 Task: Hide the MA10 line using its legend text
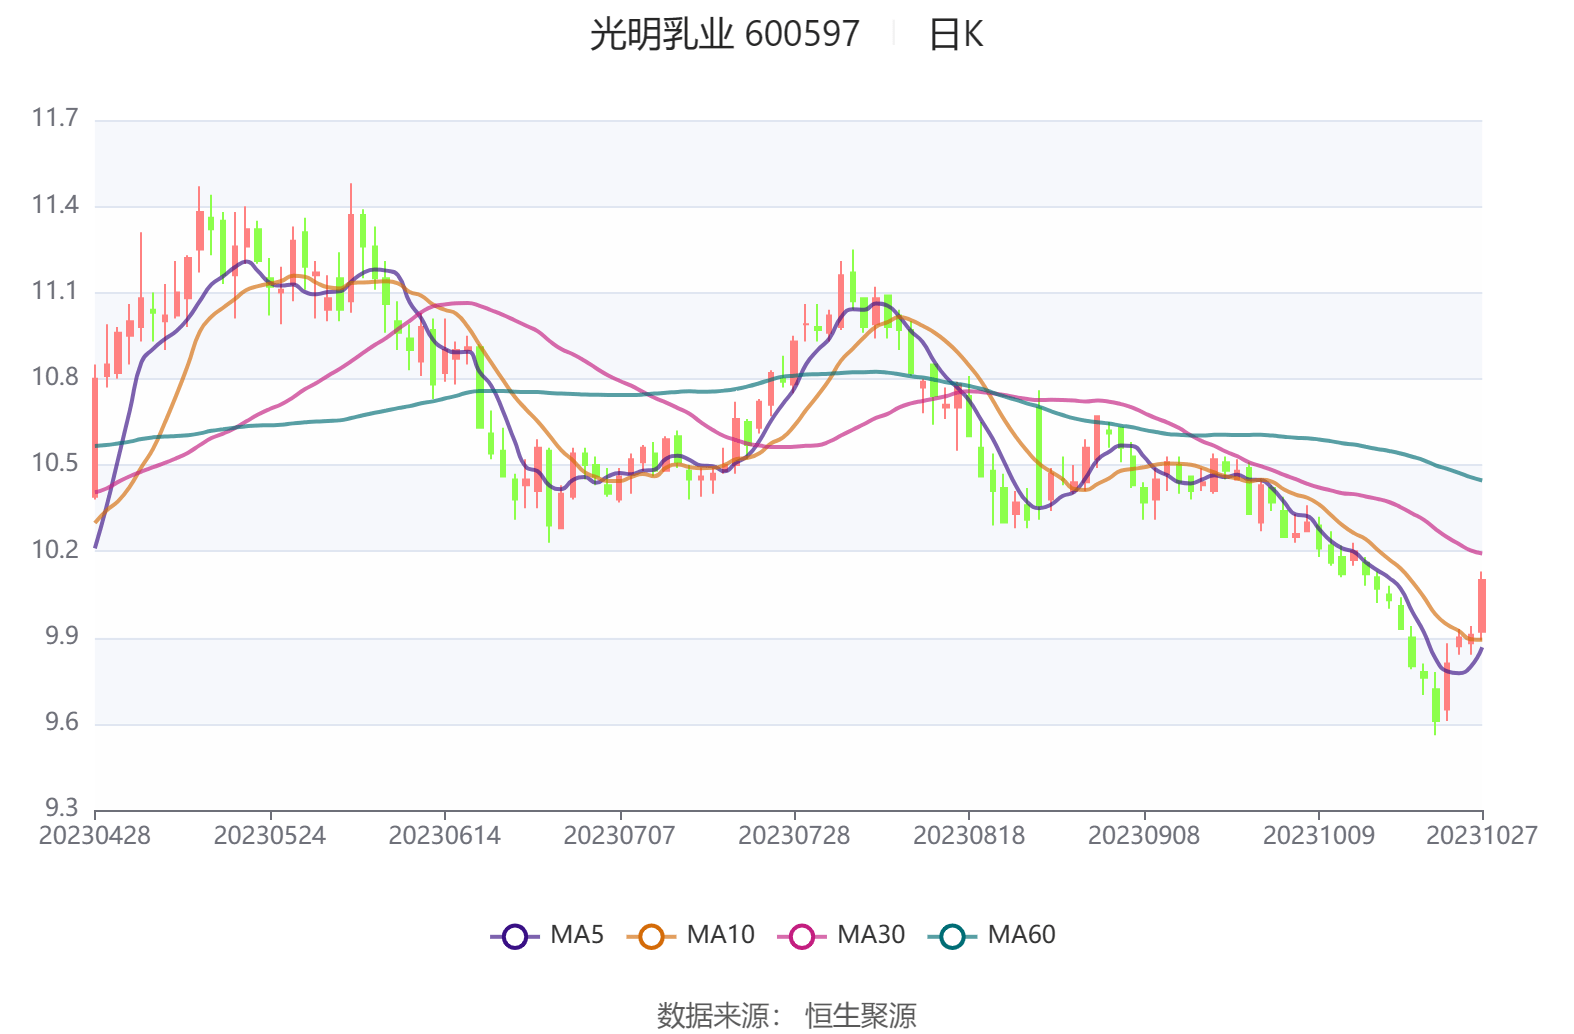pyautogui.click(x=720, y=935)
